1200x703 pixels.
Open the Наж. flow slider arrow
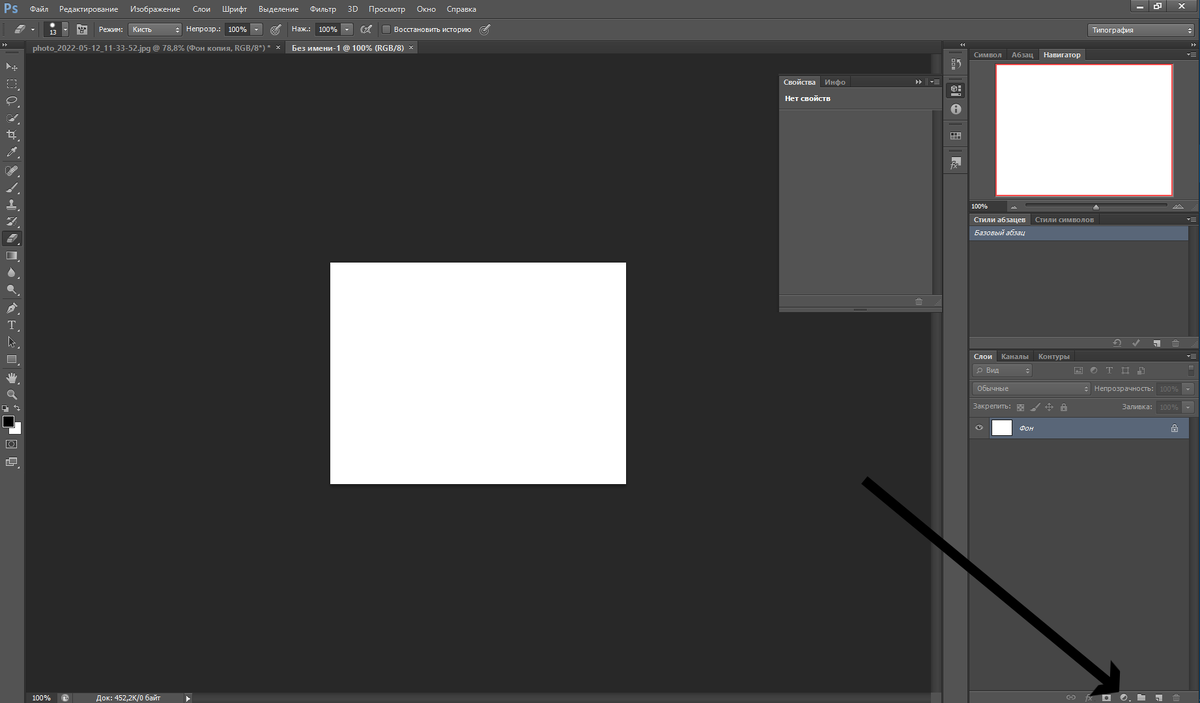[x=347, y=30]
